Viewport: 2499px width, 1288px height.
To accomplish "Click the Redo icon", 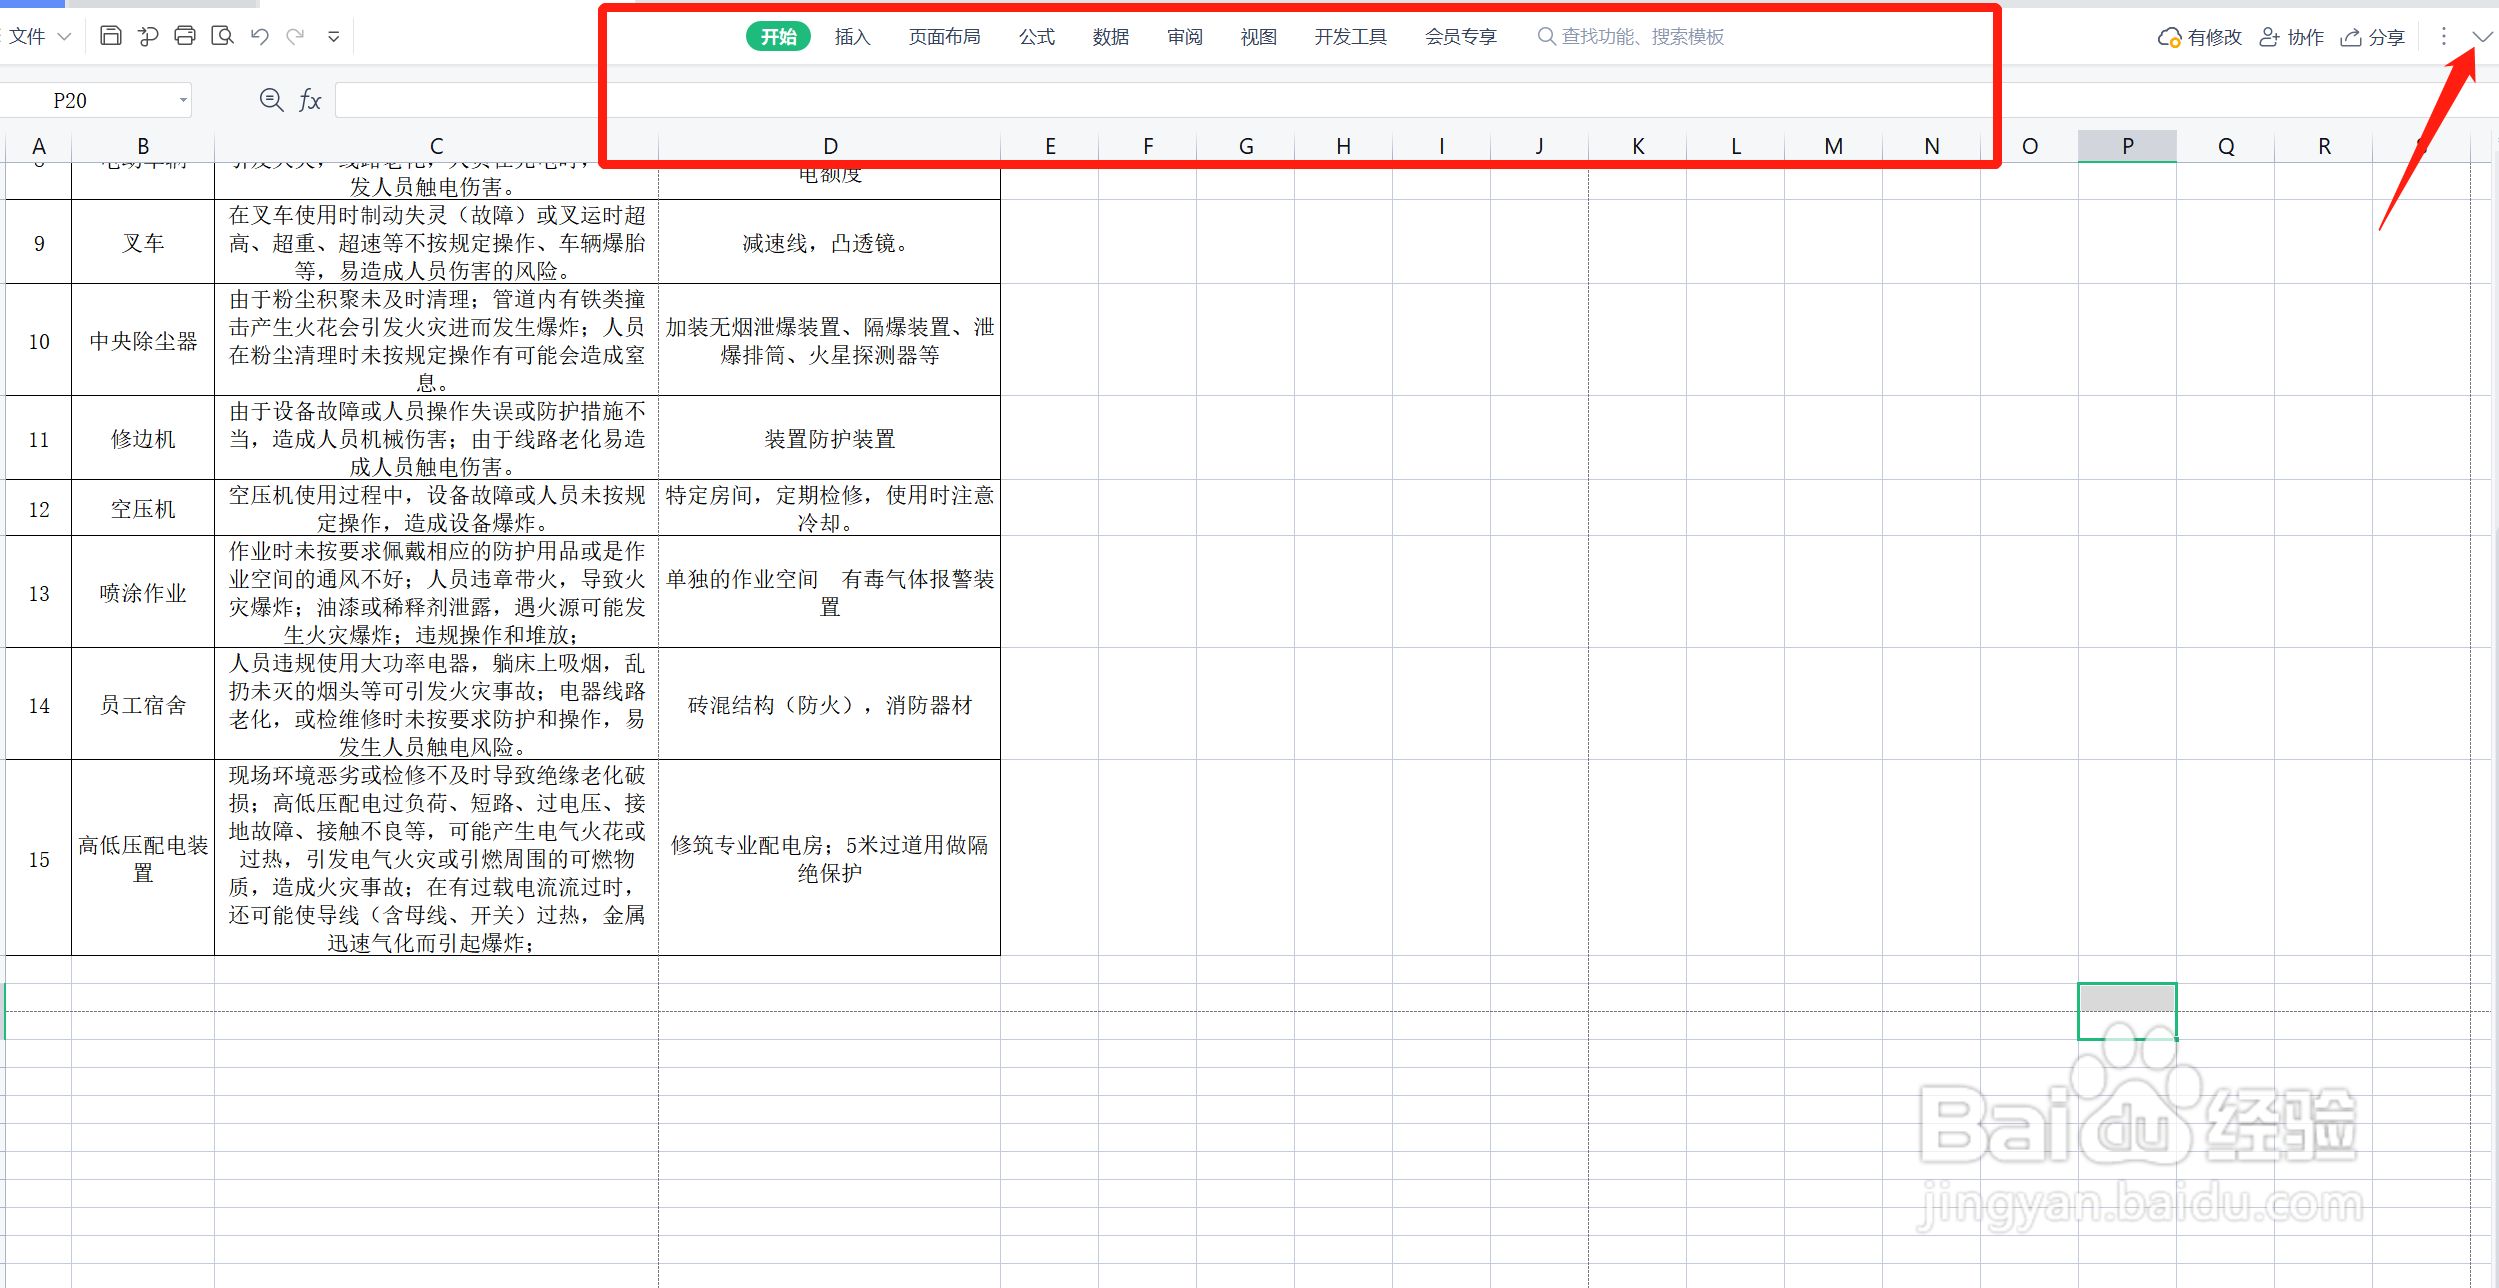I will coord(296,35).
